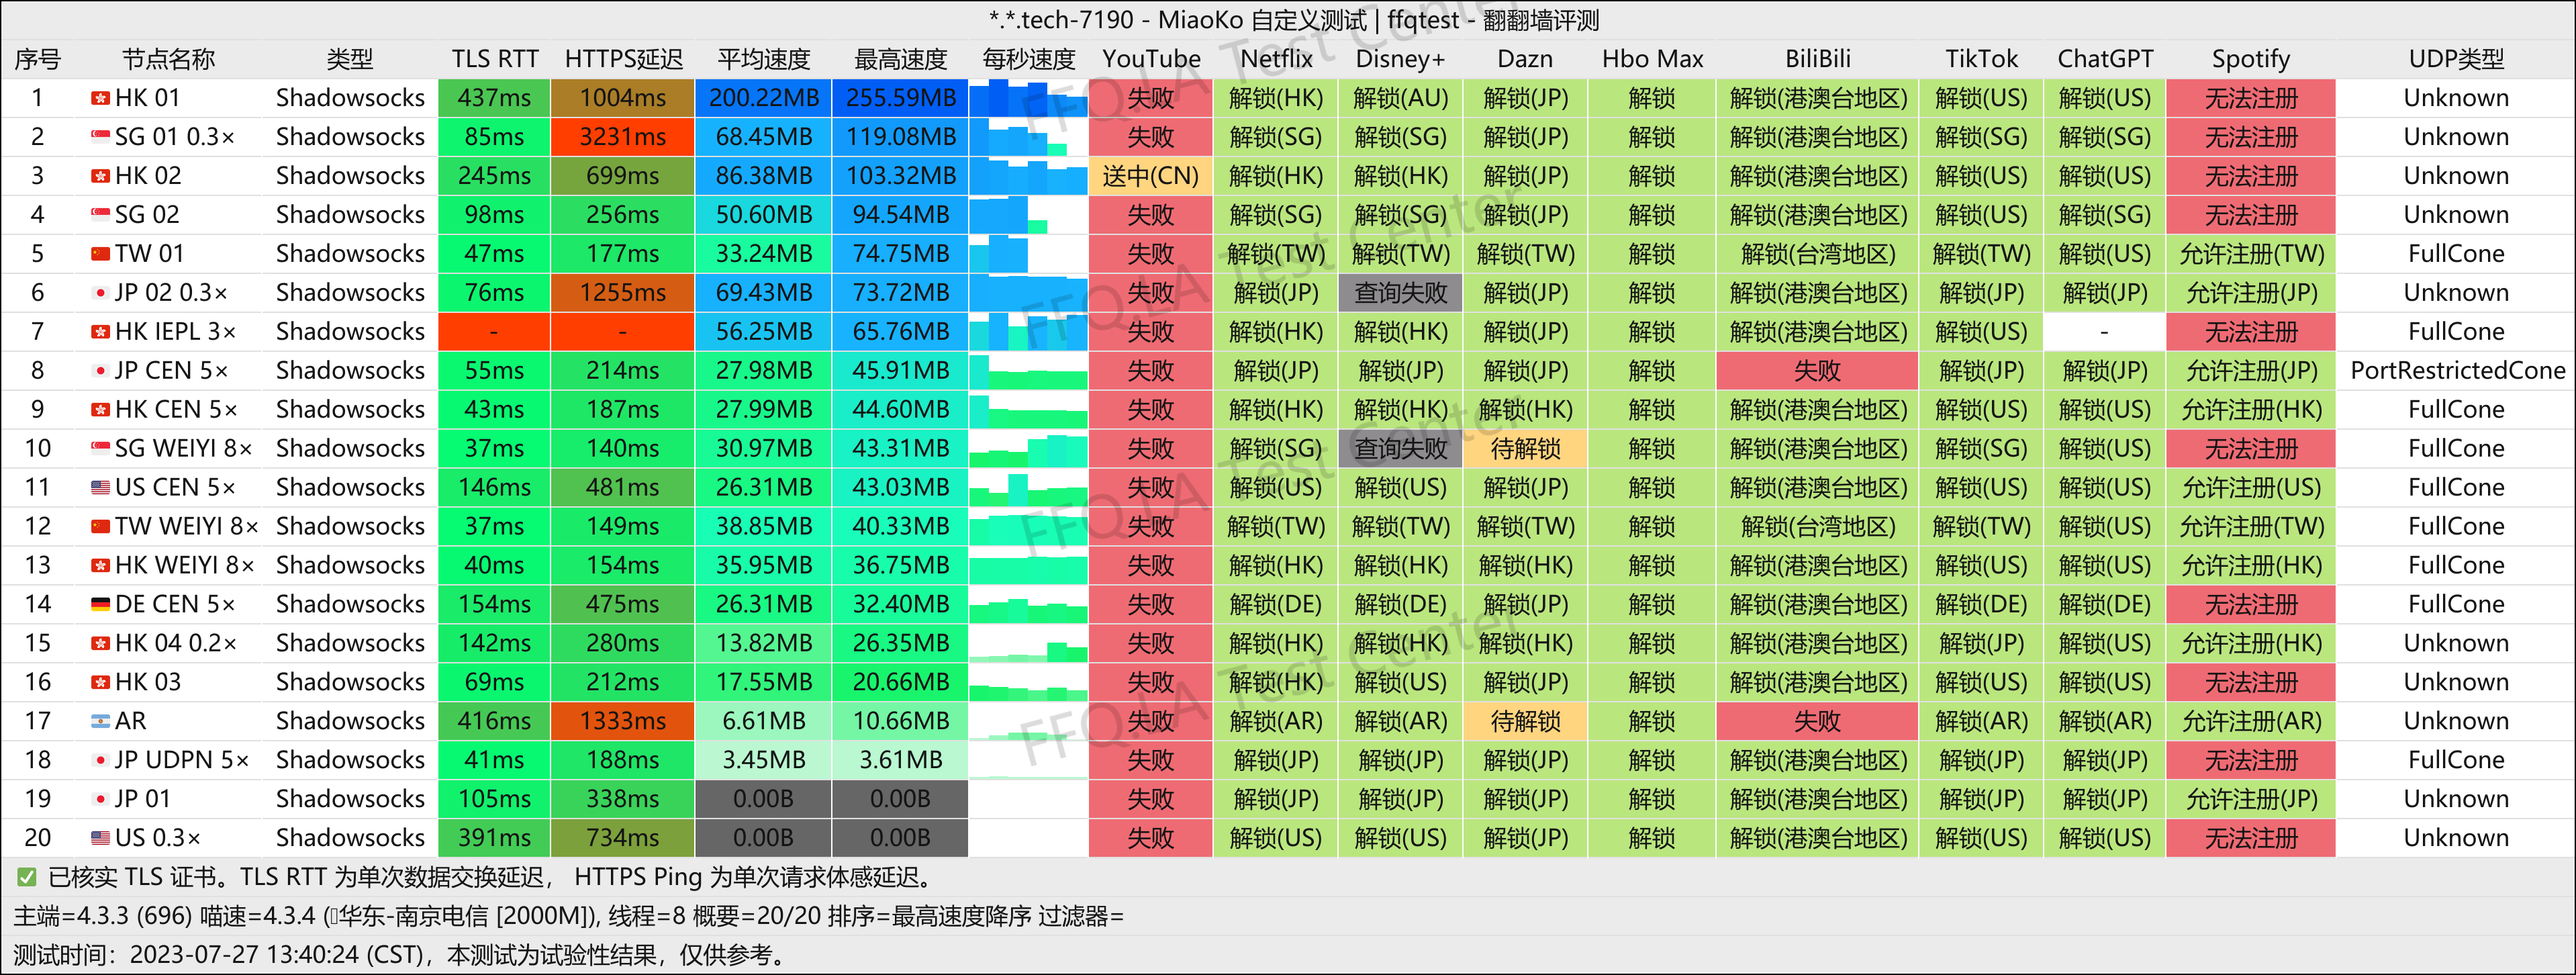Click the Dazn column header
Viewport: 2576px width, 975px height.
tap(1525, 59)
